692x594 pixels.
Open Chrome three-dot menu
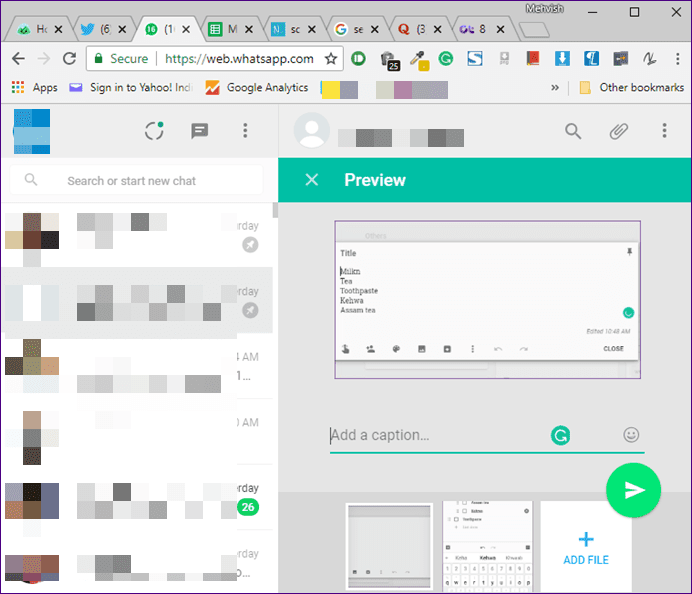(677, 59)
